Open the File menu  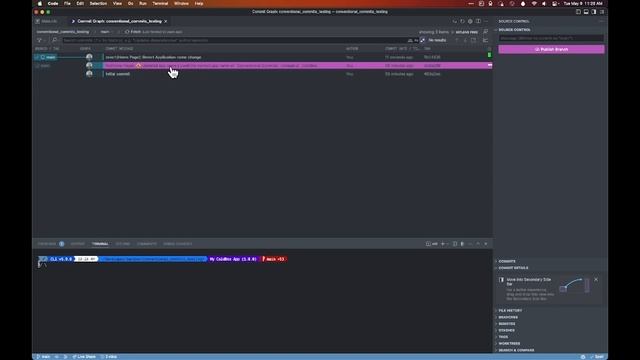67,3
